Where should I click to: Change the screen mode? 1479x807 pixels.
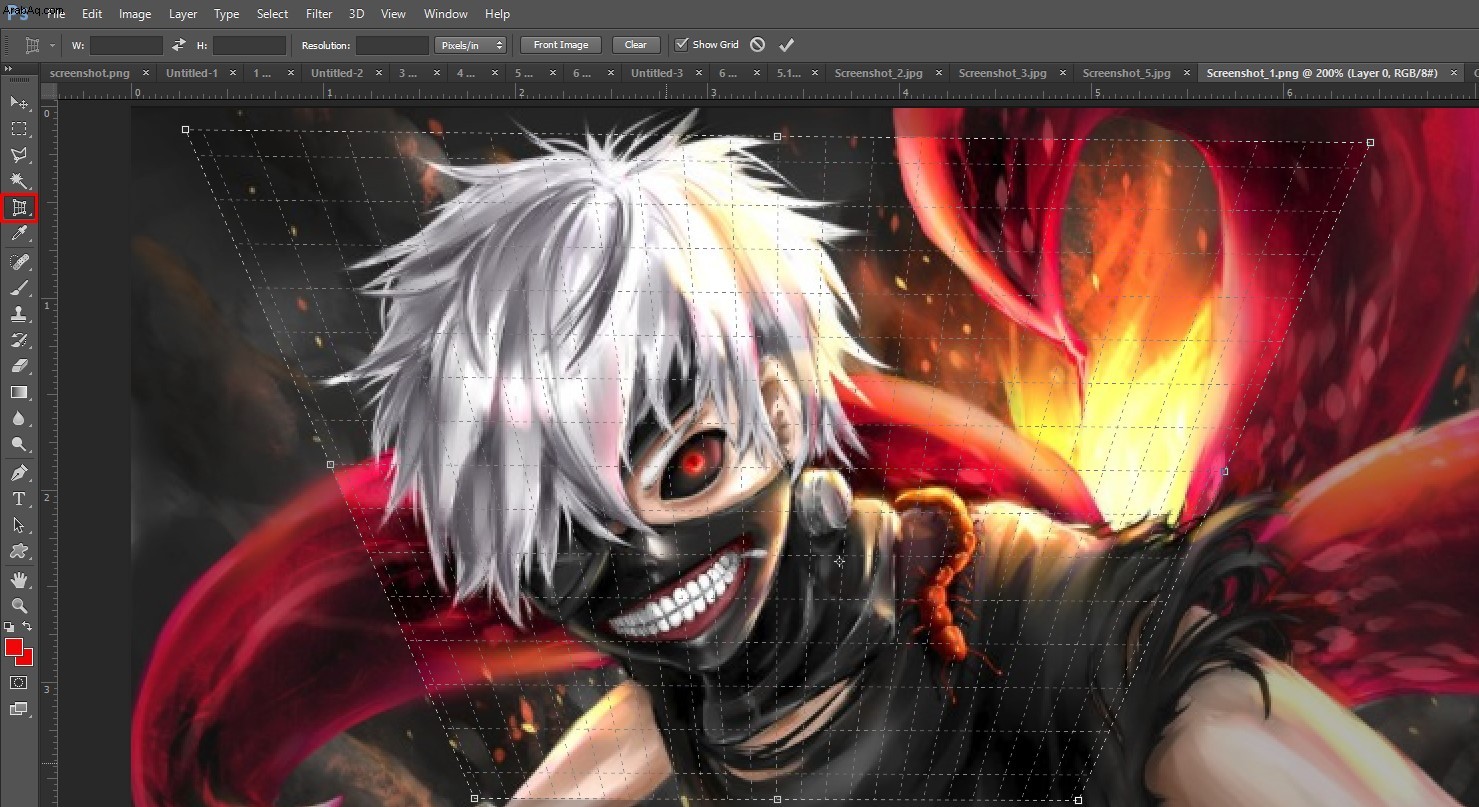coord(19,709)
